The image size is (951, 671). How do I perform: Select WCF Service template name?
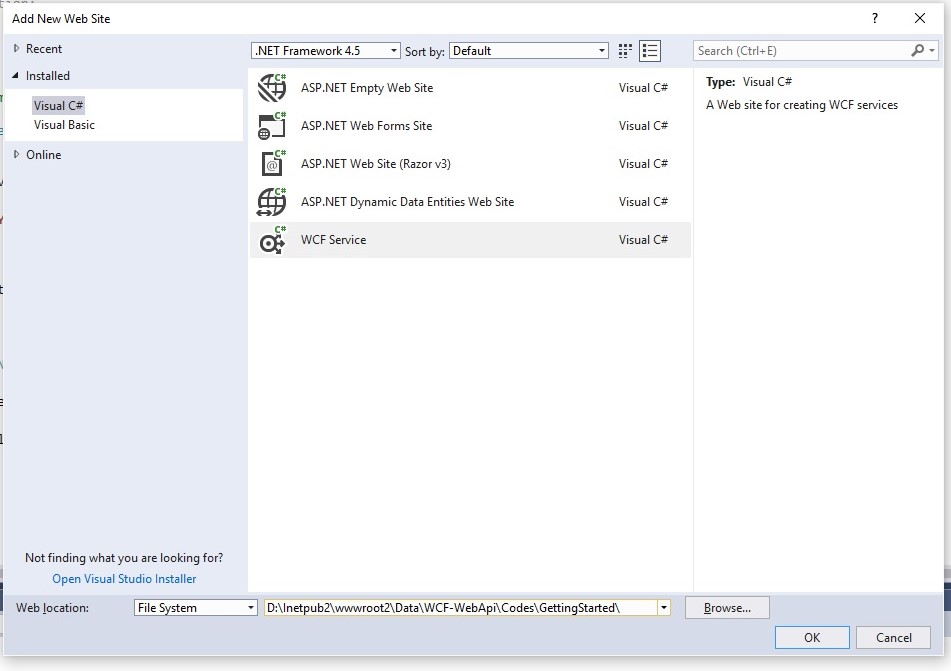coord(334,240)
